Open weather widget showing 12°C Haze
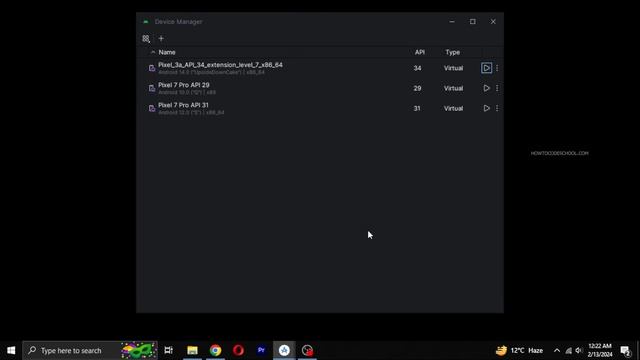Viewport: 640px width, 360px height. (x=519, y=350)
